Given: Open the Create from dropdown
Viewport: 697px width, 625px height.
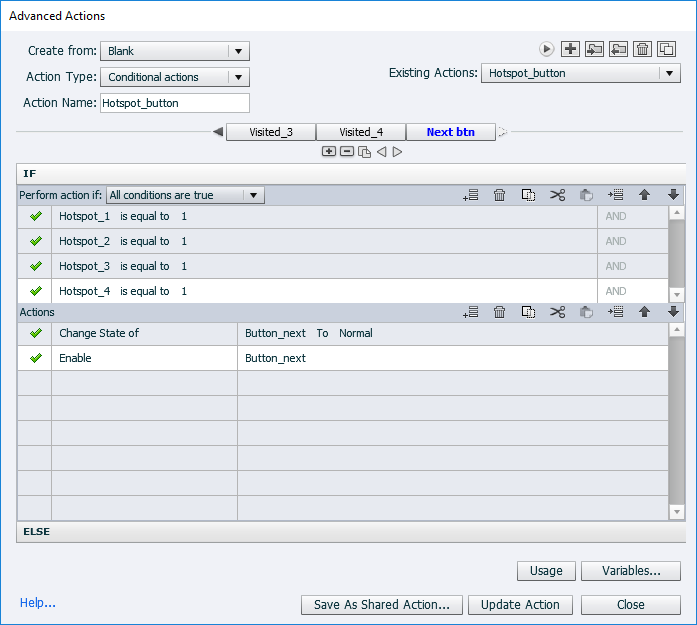Looking at the screenshot, I should [175, 51].
